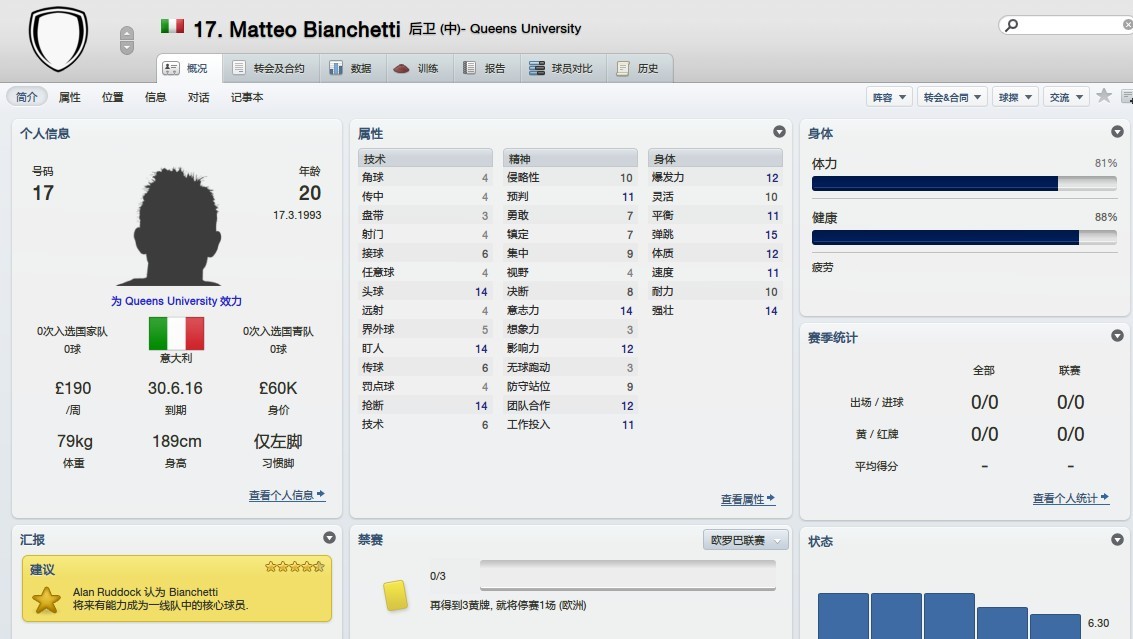Click the gold star icon in 建议 note
The width and height of the screenshot is (1133, 639).
tap(46, 599)
